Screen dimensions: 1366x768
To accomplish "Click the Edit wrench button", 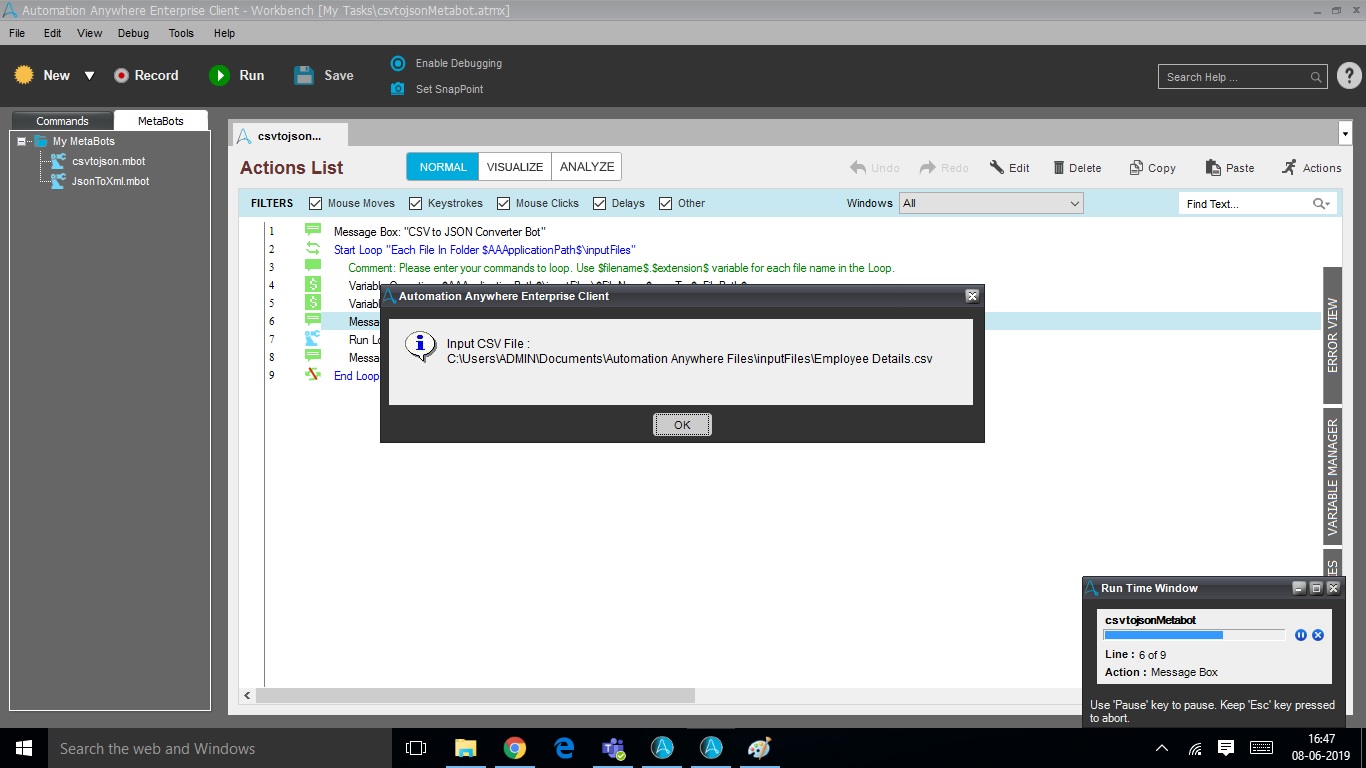I will click(x=1010, y=168).
